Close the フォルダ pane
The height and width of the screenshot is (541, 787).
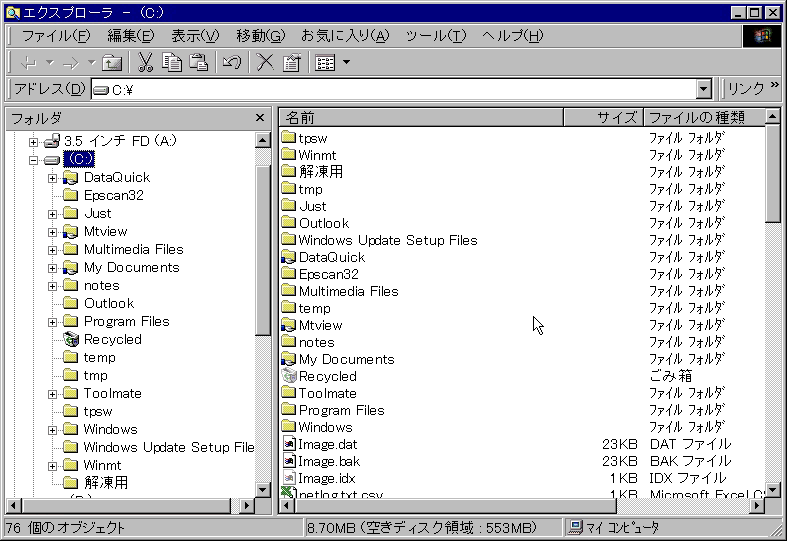tap(259, 117)
